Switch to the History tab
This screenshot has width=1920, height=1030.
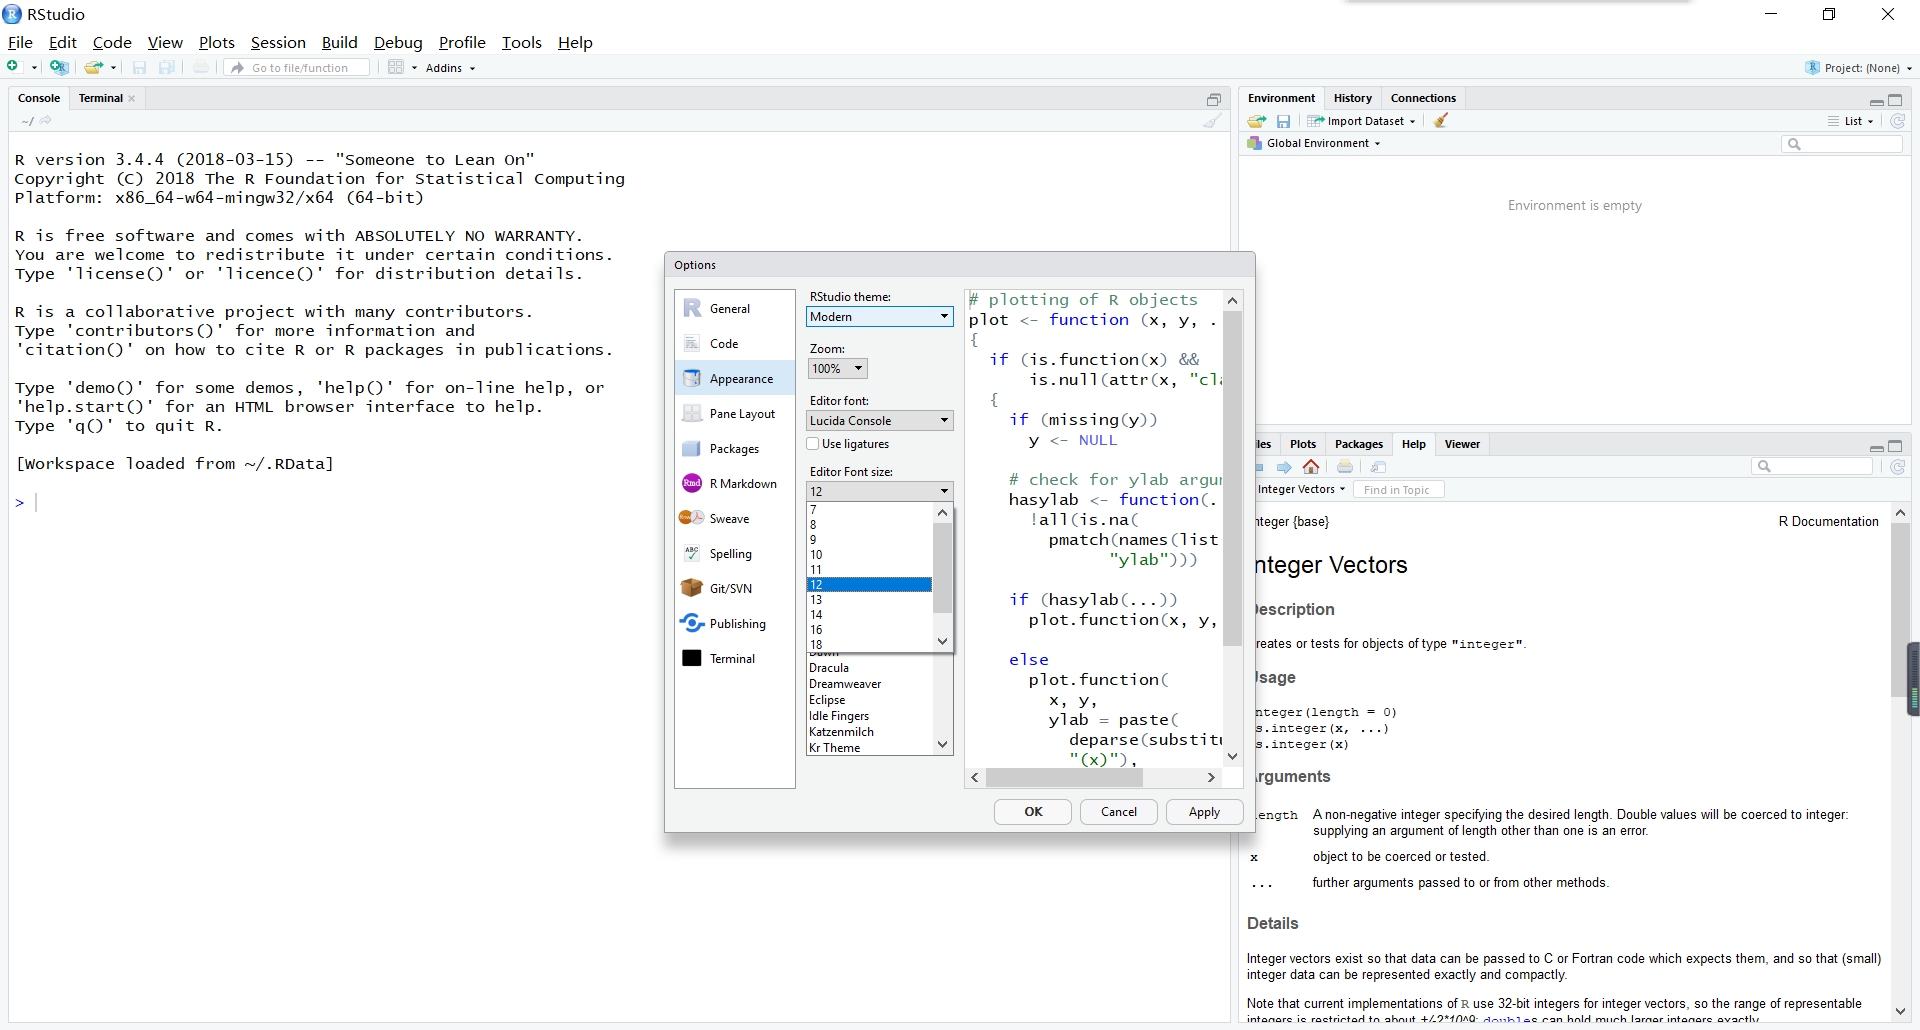(1352, 98)
